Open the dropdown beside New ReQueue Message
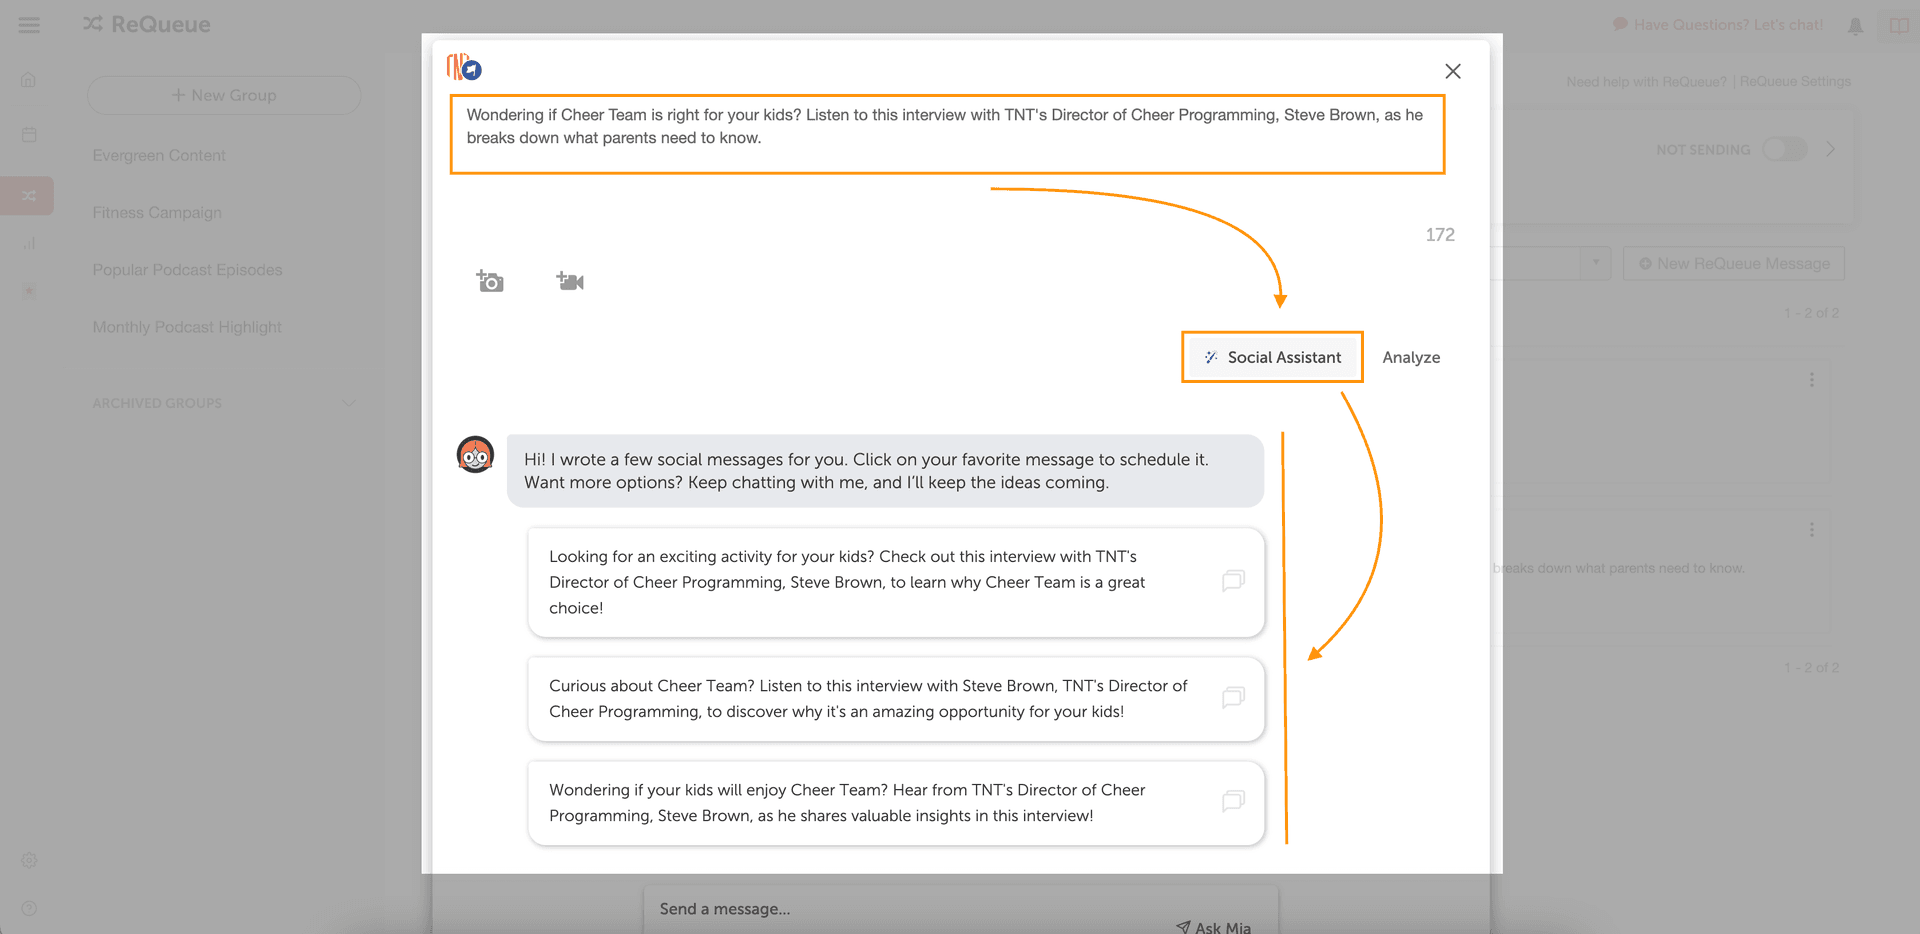The height and width of the screenshot is (934, 1920). coord(1596,263)
